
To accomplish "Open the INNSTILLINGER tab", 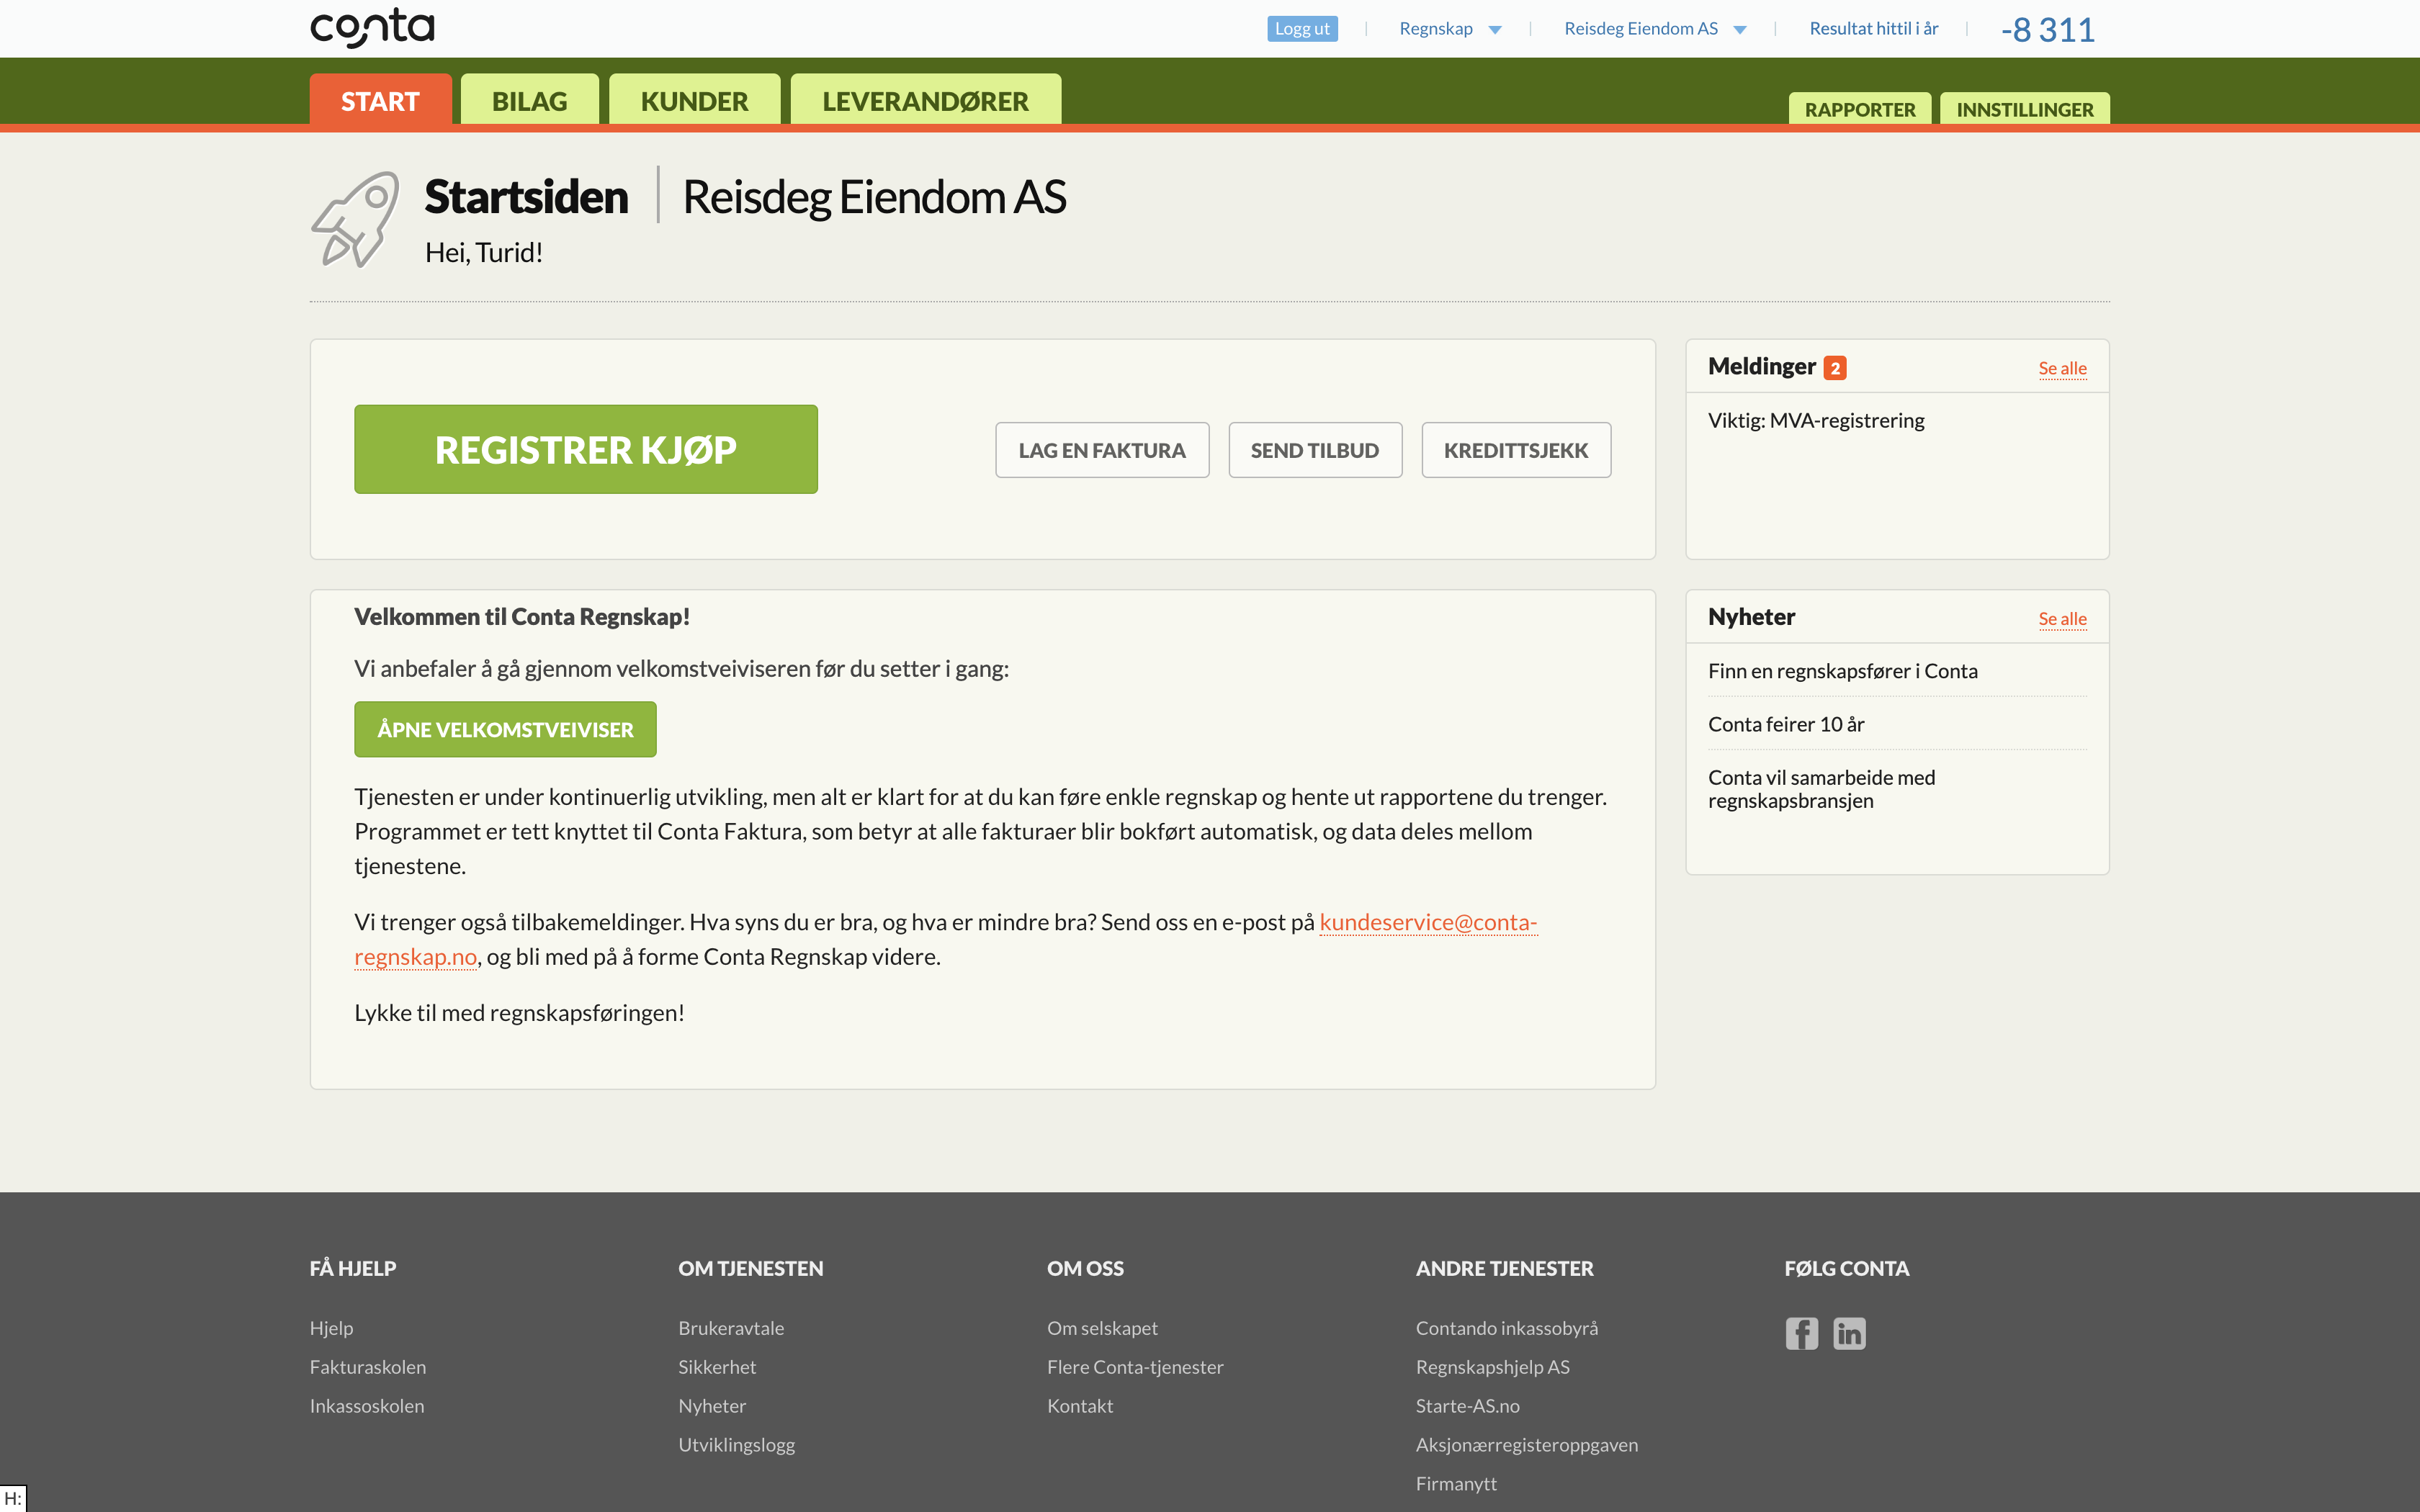I will [2025, 109].
